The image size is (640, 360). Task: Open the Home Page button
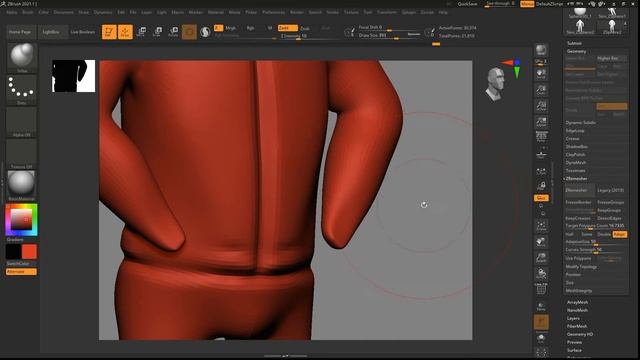[x=21, y=32]
